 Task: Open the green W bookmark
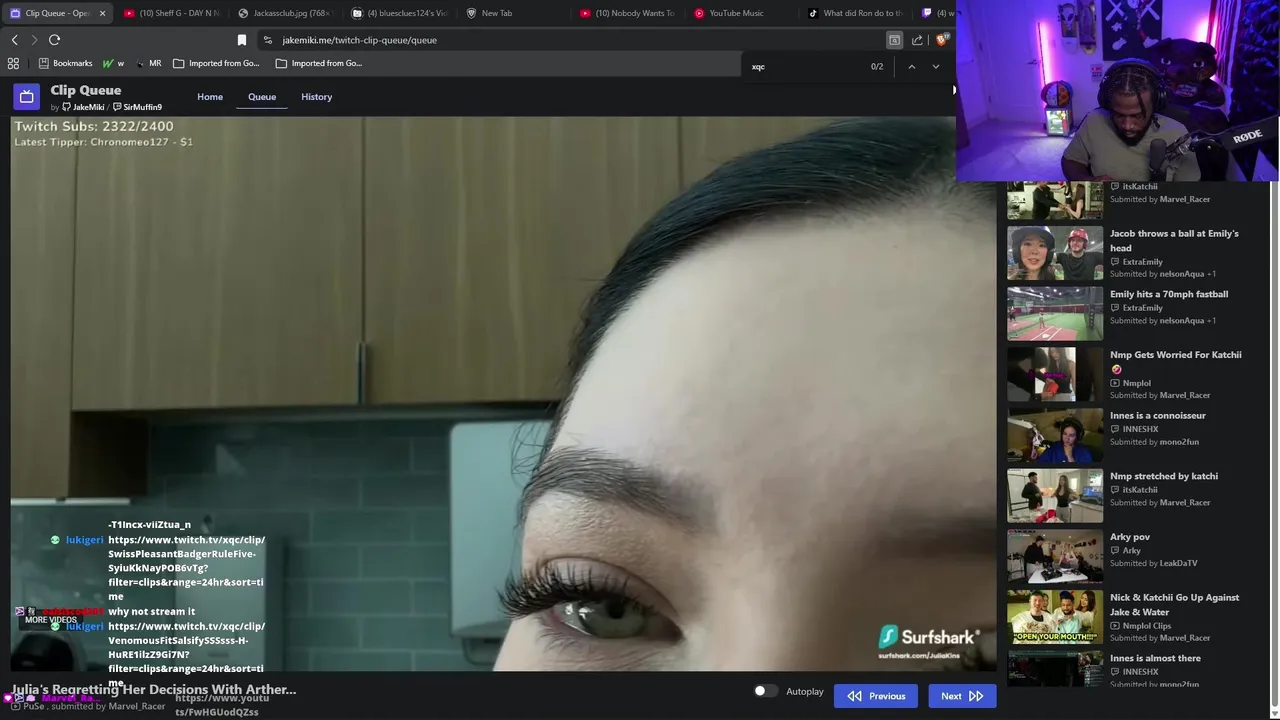(113, 63)
